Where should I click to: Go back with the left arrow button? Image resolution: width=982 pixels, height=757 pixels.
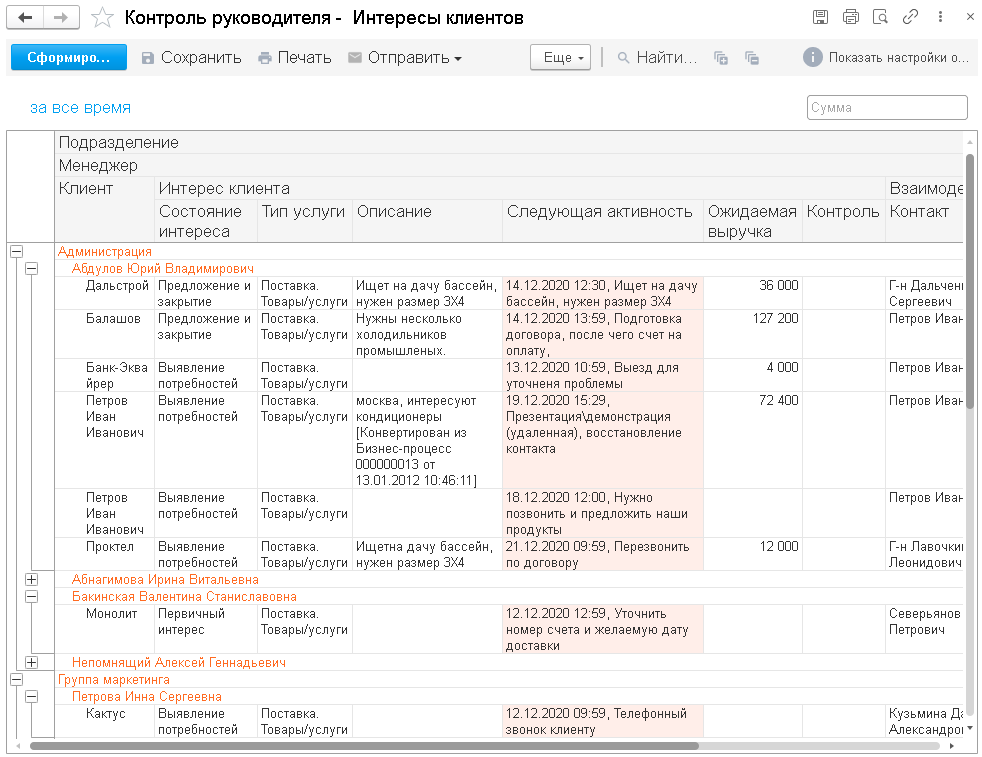pyautogui.click(x=25, y=18)
